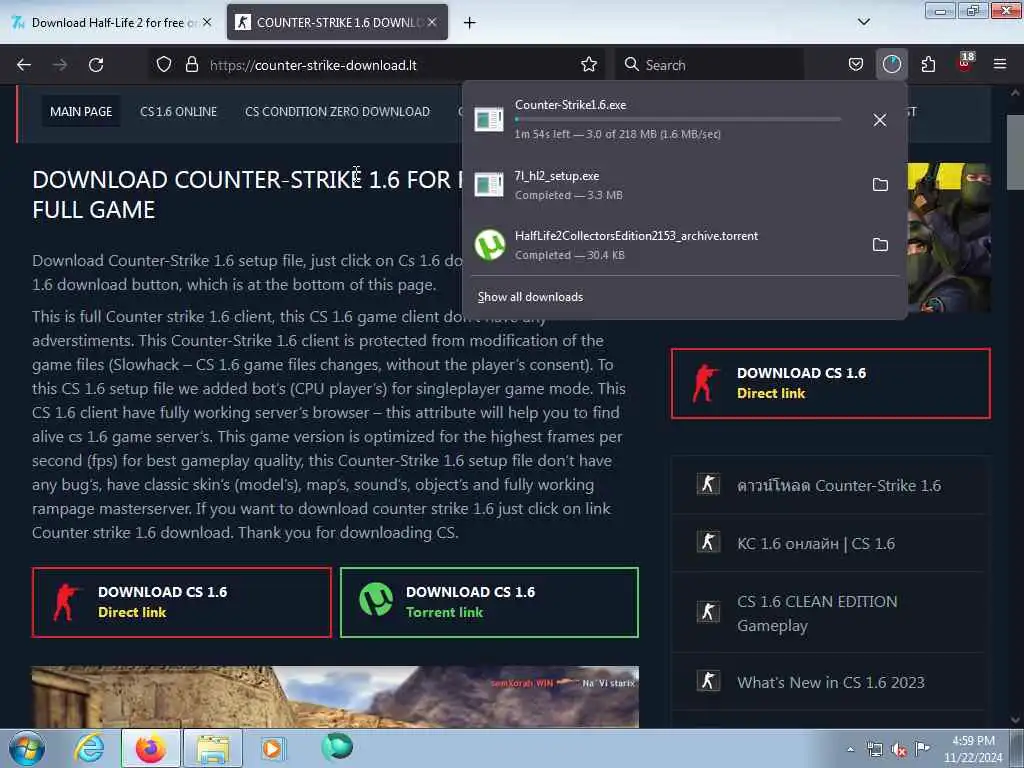Open the Windows Start menu
This screenshot has height=768, width=1024.
pyautogui.click(x=27, y=748)
